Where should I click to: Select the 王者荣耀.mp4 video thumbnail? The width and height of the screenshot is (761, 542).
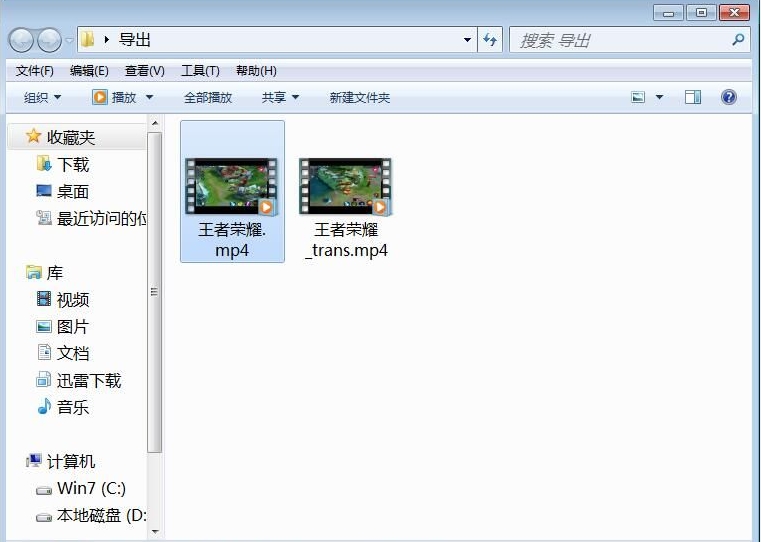pos(231,186)
